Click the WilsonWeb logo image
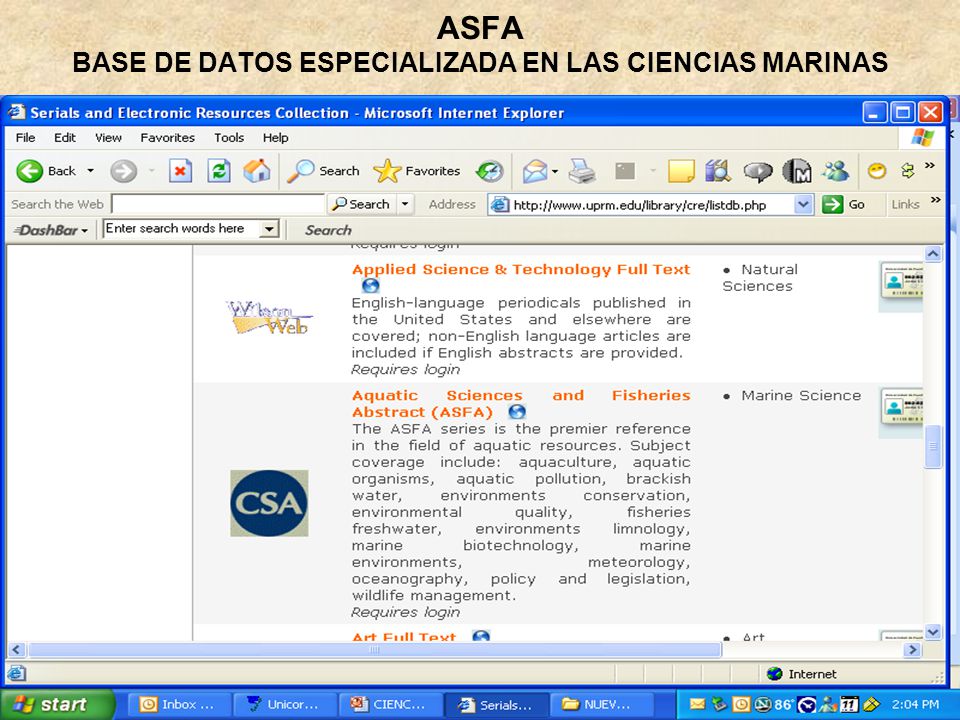 click(268, 318)
